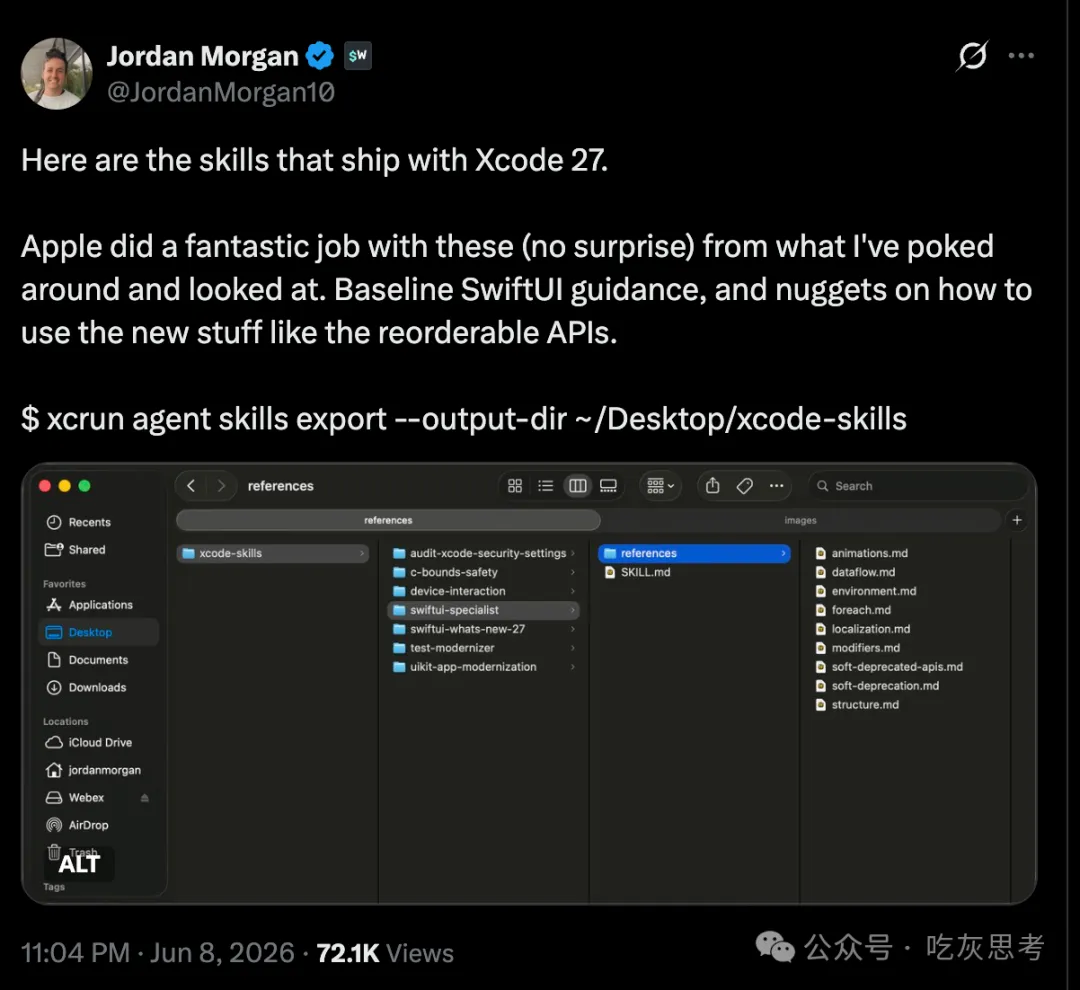Click the blue verified checkmark badge
Image resolution: width=1080 pixels, height=990 pixels.
click(x=320, y=56)
